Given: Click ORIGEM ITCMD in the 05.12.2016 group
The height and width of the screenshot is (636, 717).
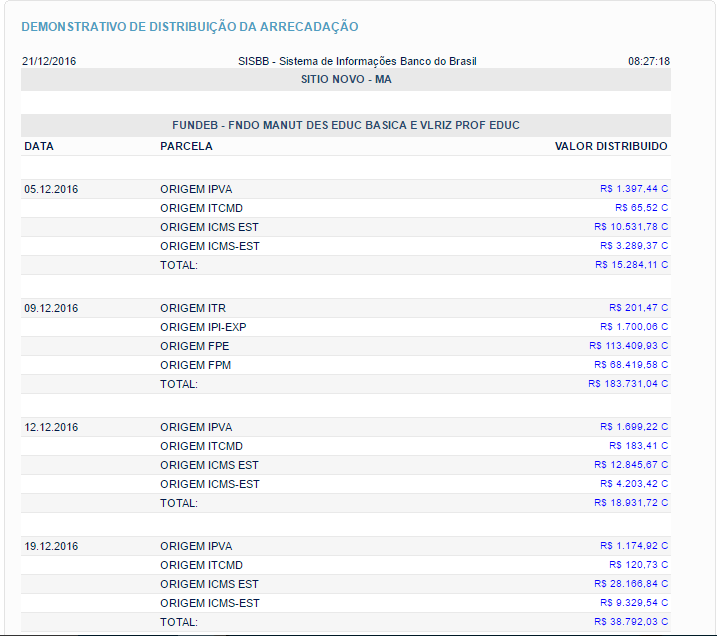Looking at the screenshot, I should pos(201,208).
